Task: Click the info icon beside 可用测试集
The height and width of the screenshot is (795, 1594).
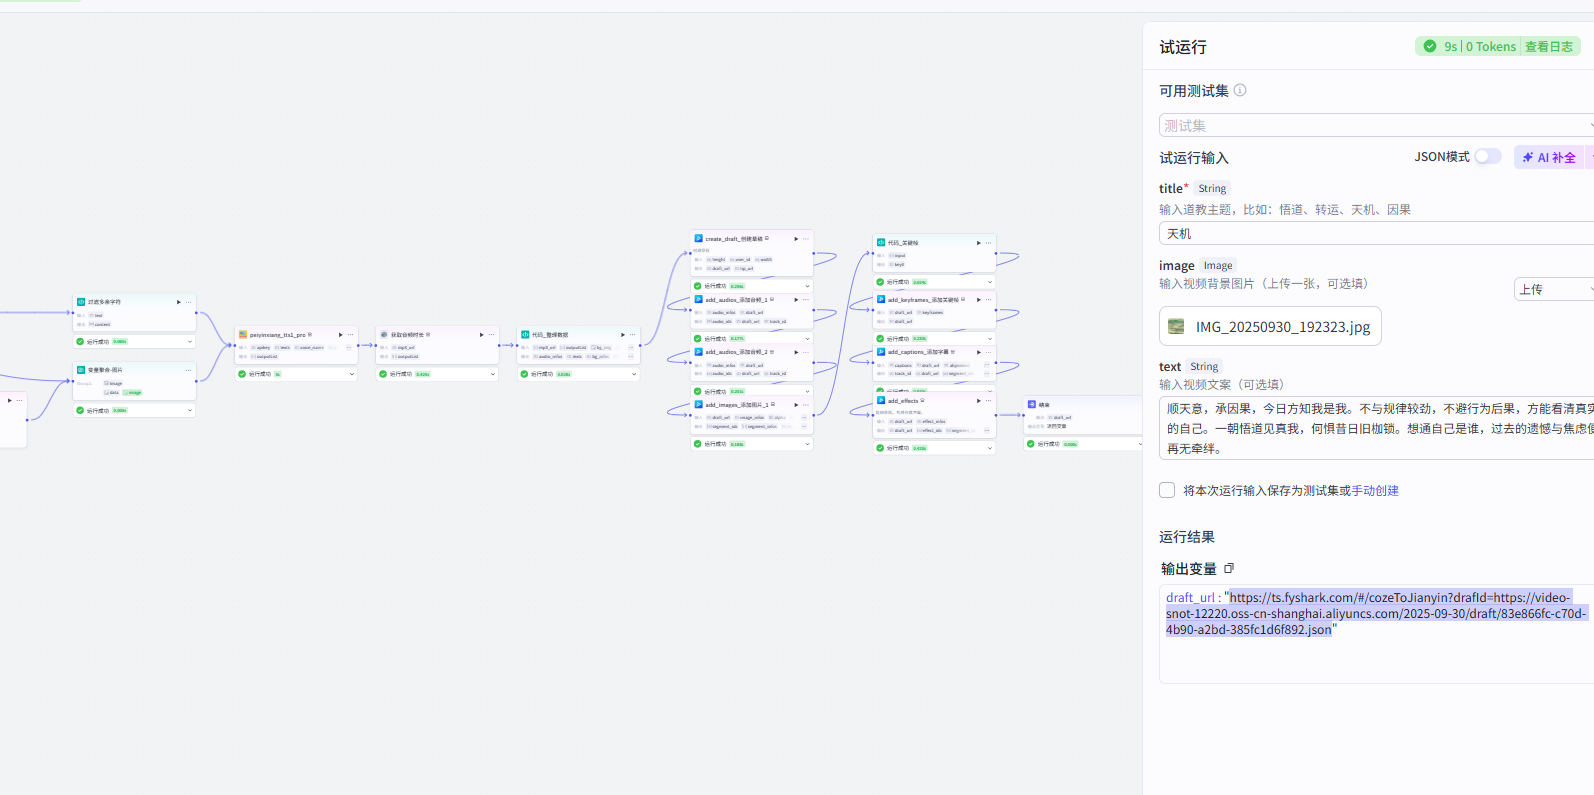Action: (x=1240, y=90)
